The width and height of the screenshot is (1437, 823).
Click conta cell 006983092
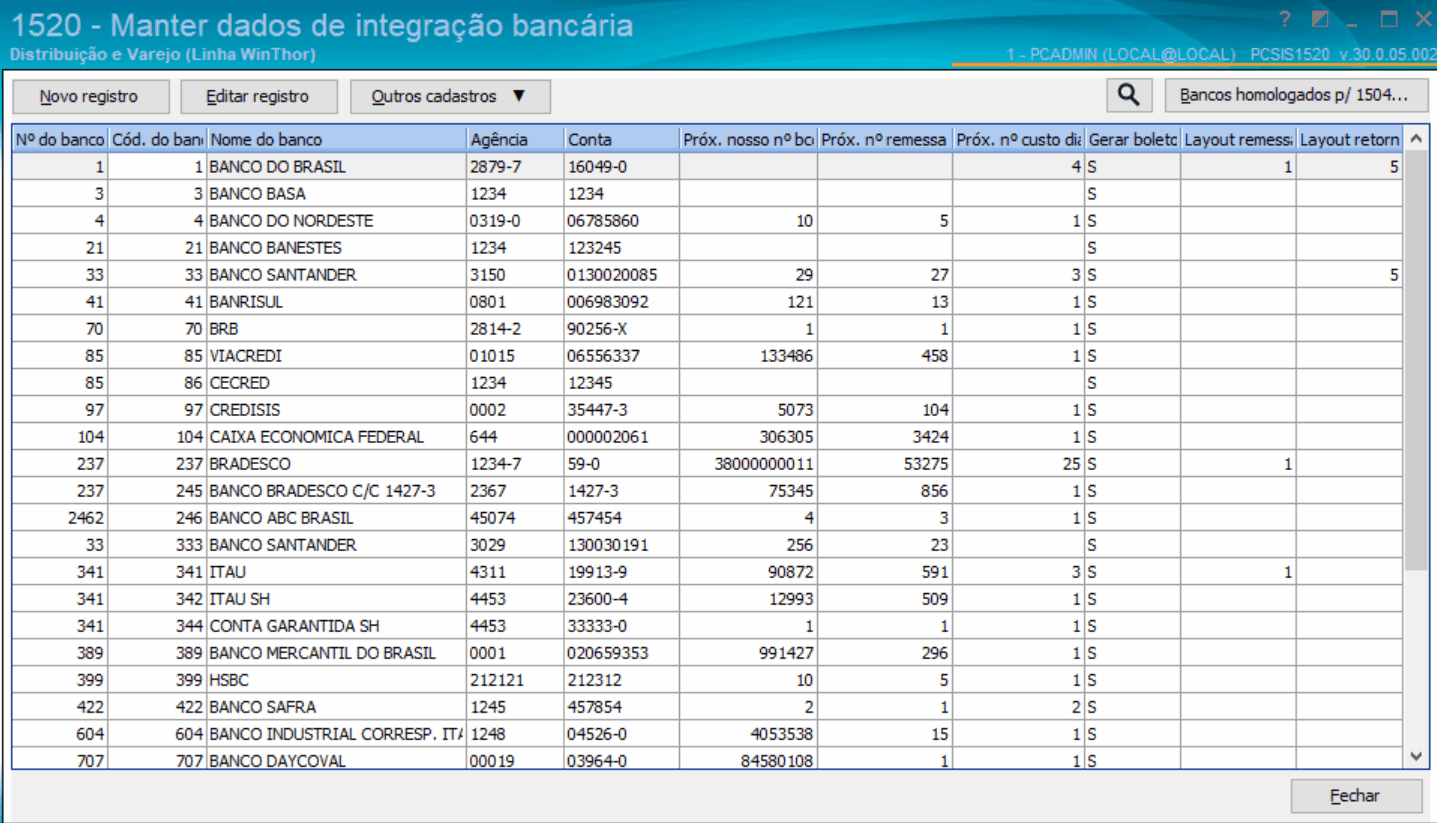[621, 302]
